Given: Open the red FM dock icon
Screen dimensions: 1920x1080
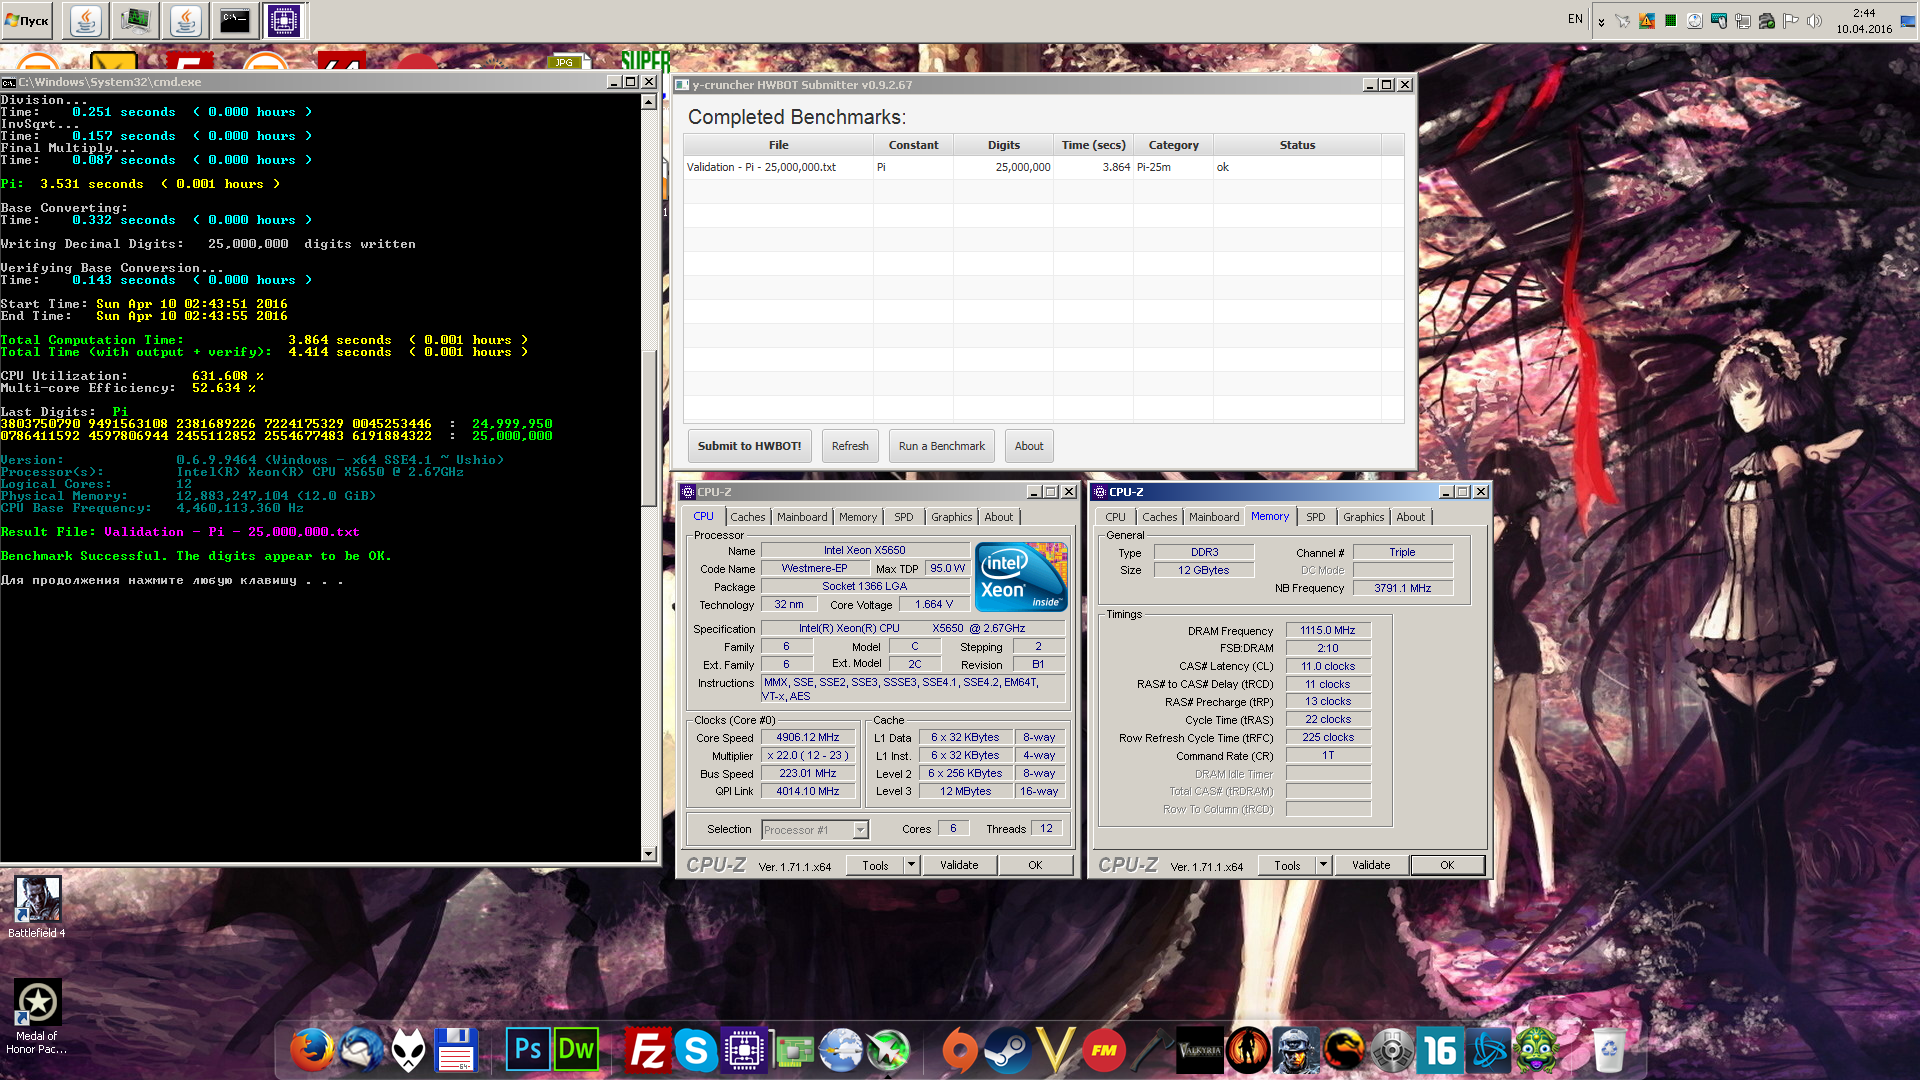Looking at the screenshot, I should tap(1104, 1050).
